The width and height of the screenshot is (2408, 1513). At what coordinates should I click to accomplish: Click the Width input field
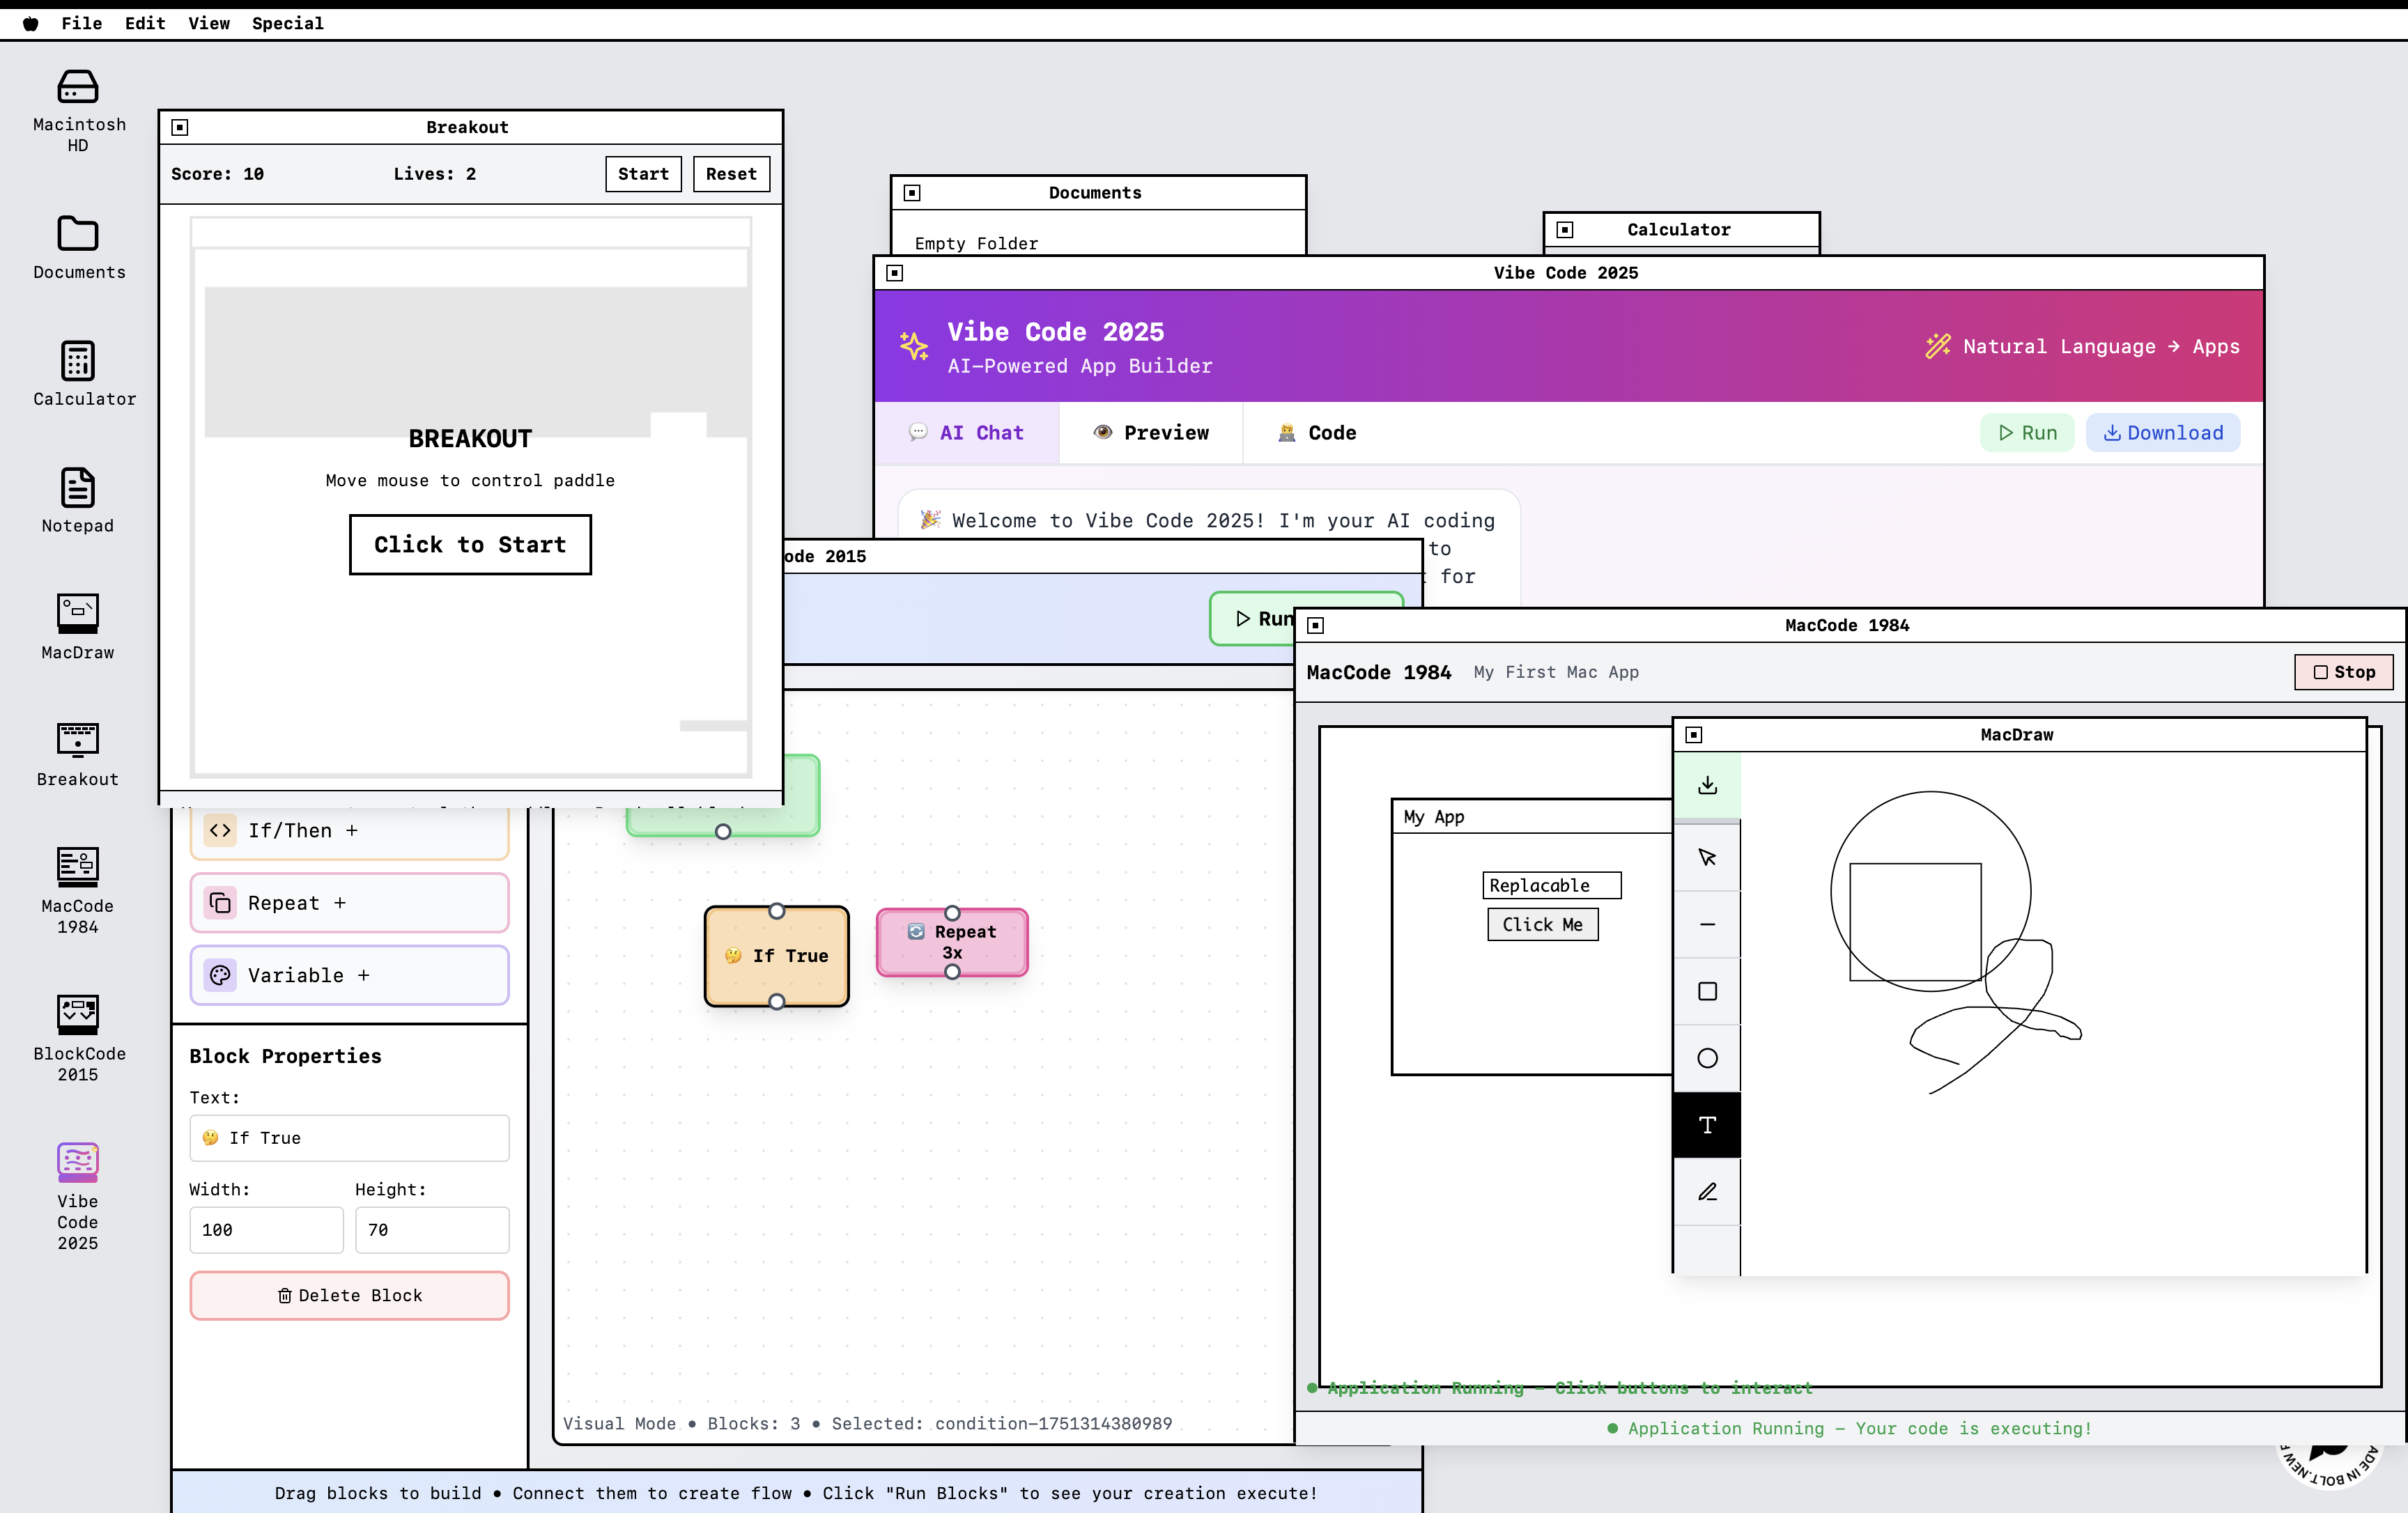tap(266, 1230)
